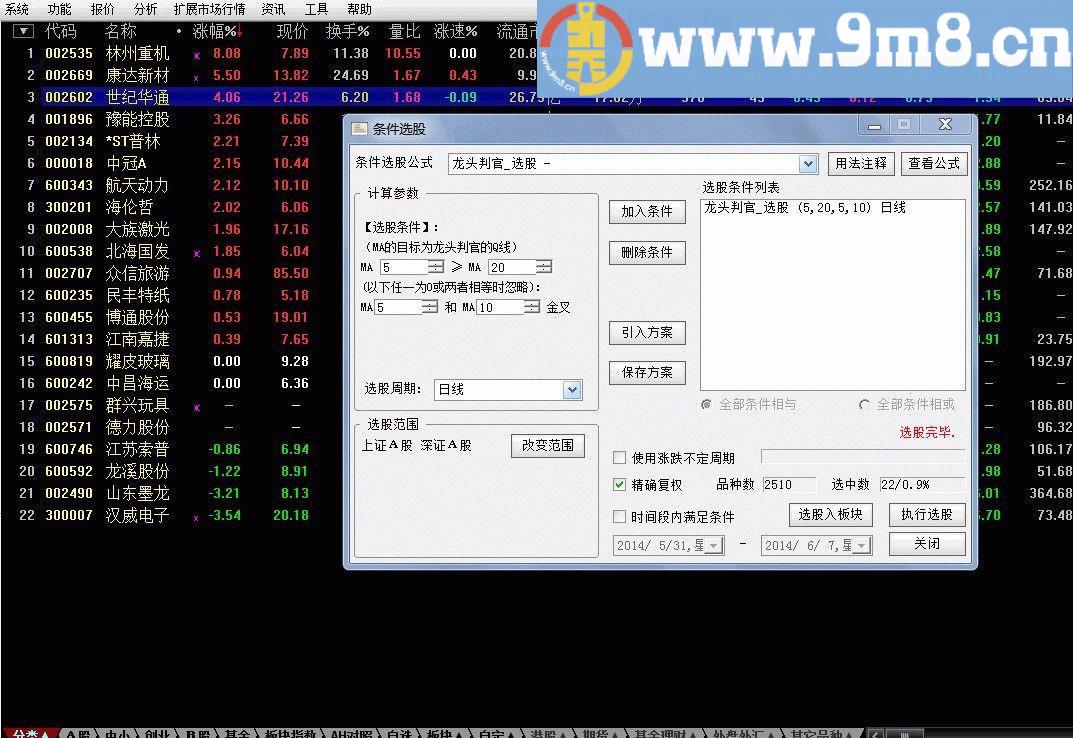Click the marker beside 林州重机
Image resolution: width=1073 pixels, height=738 pixels.
pyautogui.click(x=196, y=55)
